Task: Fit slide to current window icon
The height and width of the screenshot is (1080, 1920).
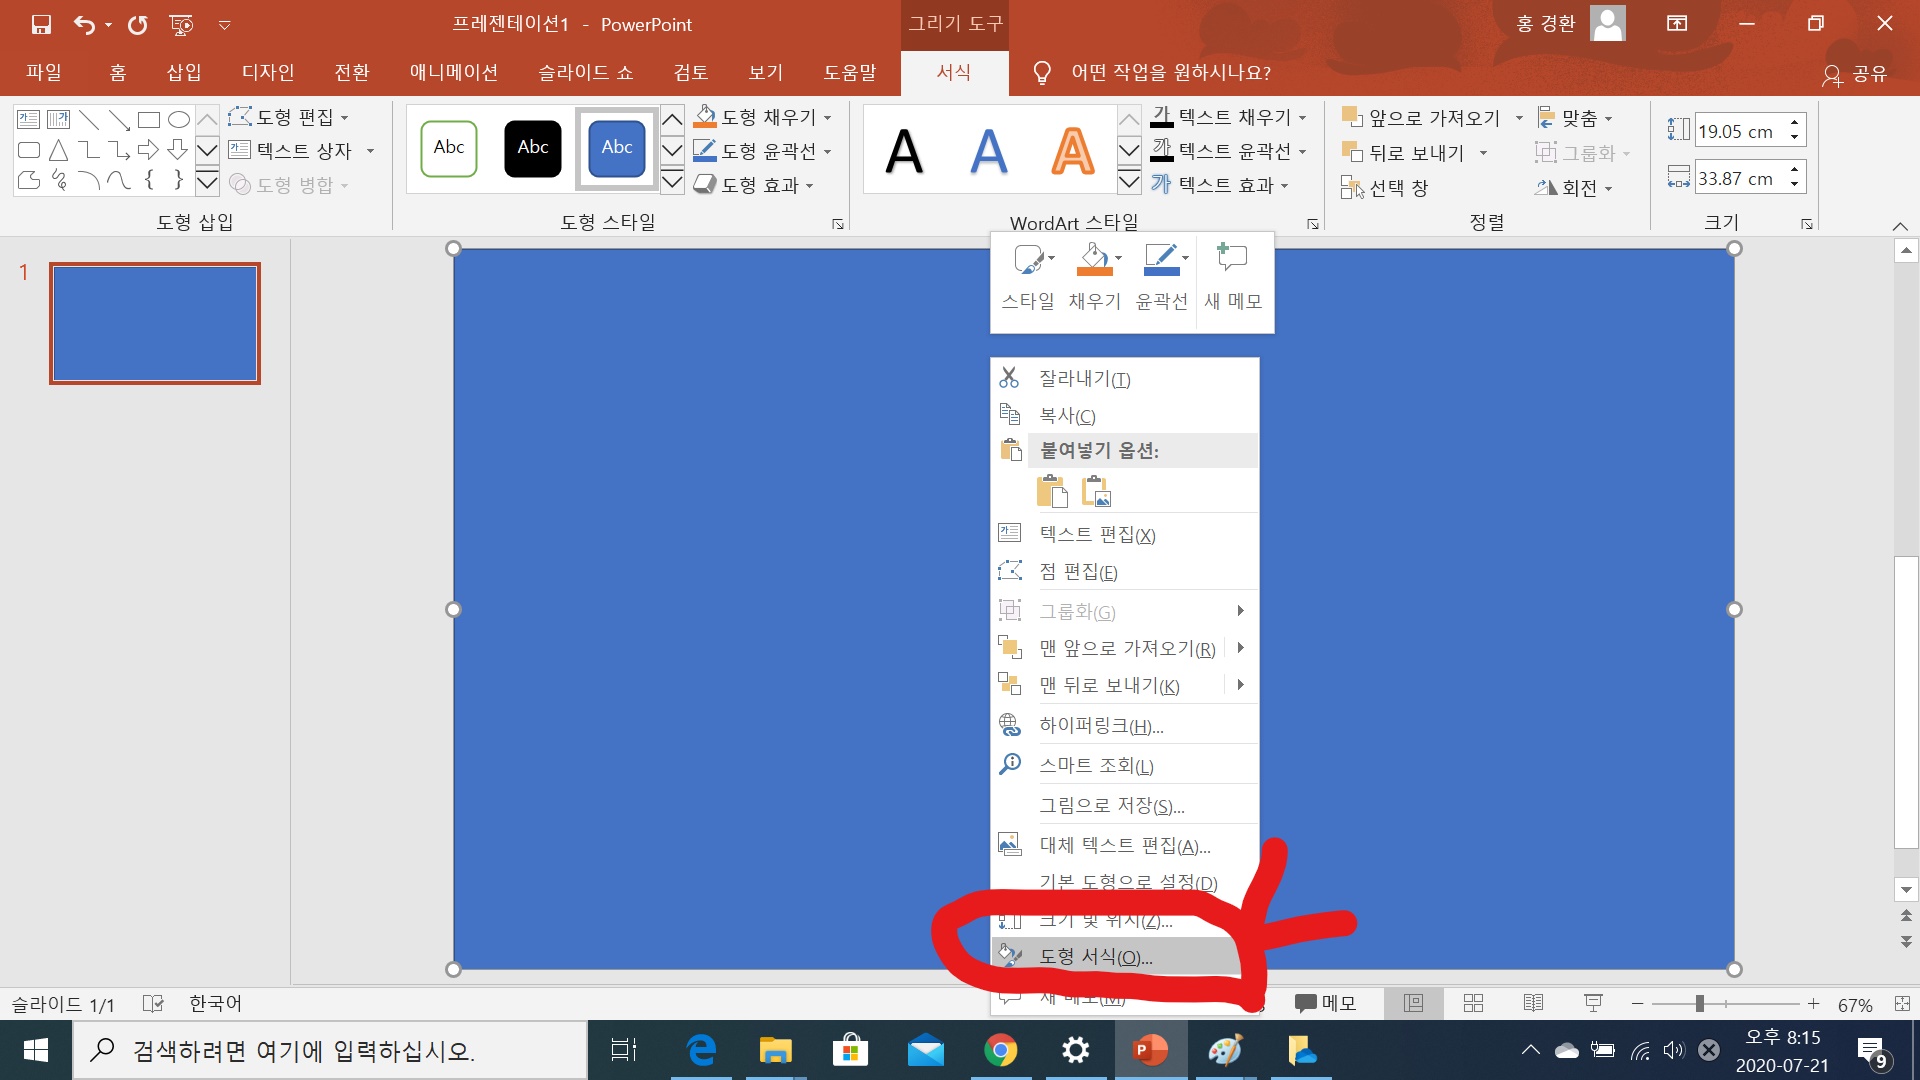Action: tap(1902, 1003)
